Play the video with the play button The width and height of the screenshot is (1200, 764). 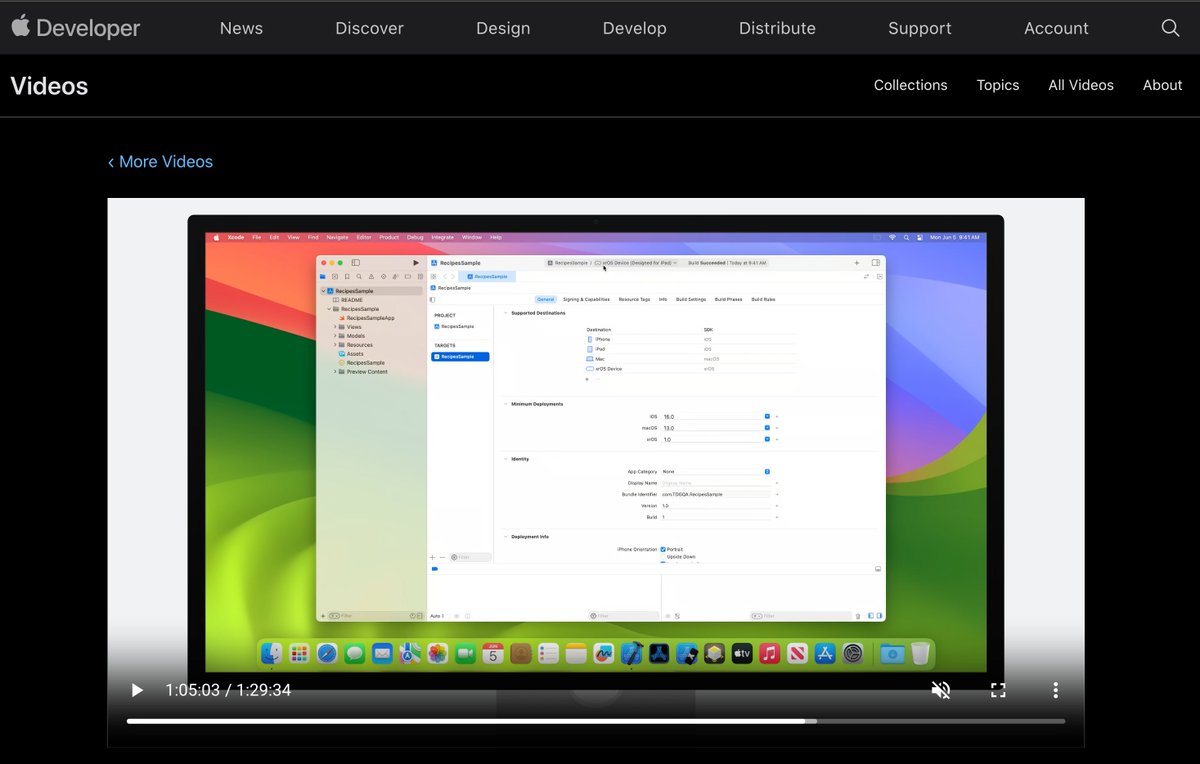[x=137, y=690]
